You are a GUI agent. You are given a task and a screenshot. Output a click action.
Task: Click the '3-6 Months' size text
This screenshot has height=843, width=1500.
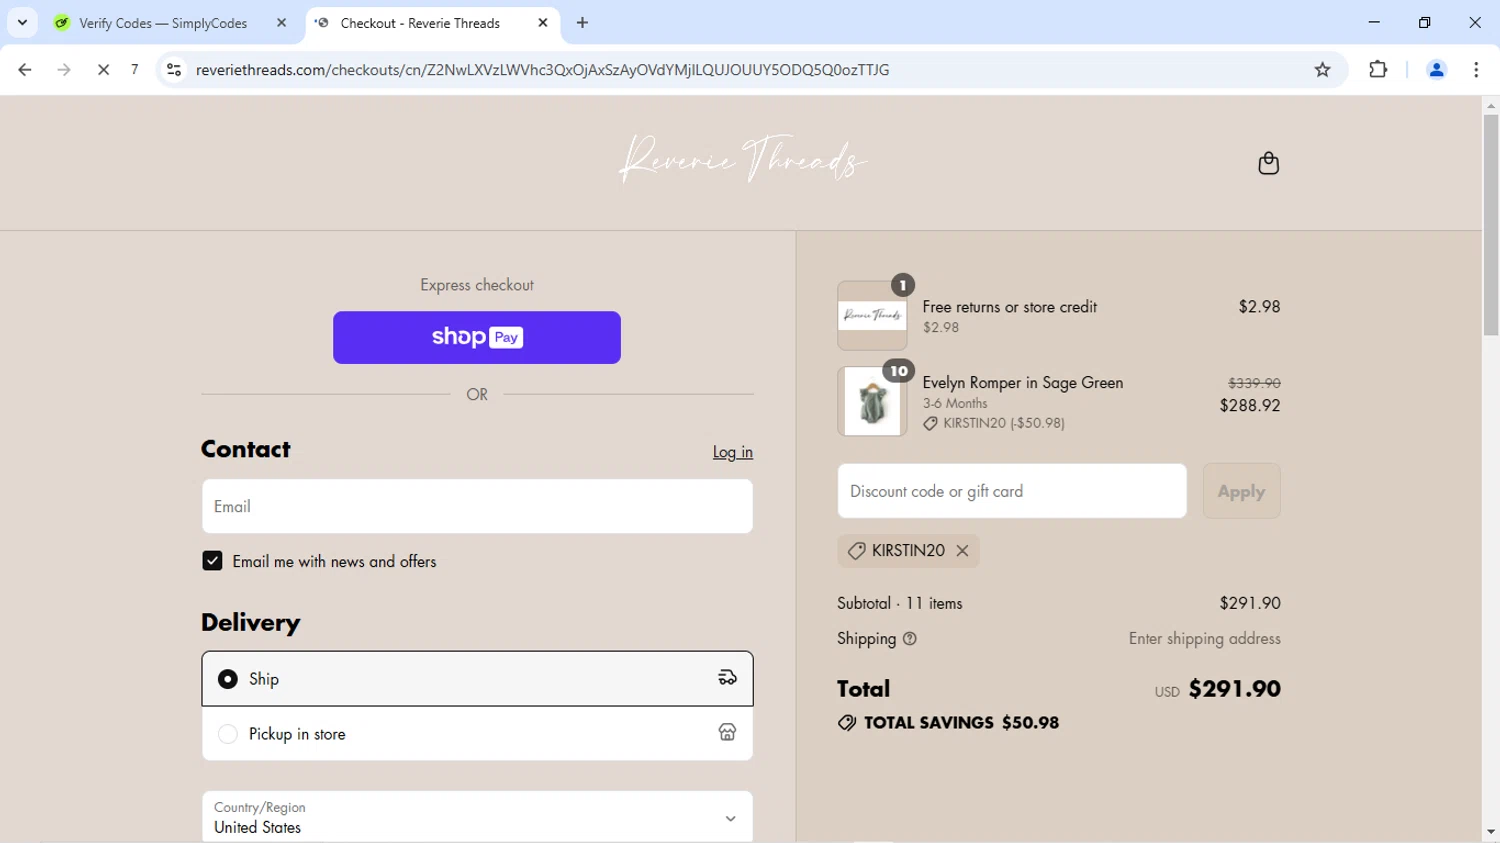click(955, 403)
